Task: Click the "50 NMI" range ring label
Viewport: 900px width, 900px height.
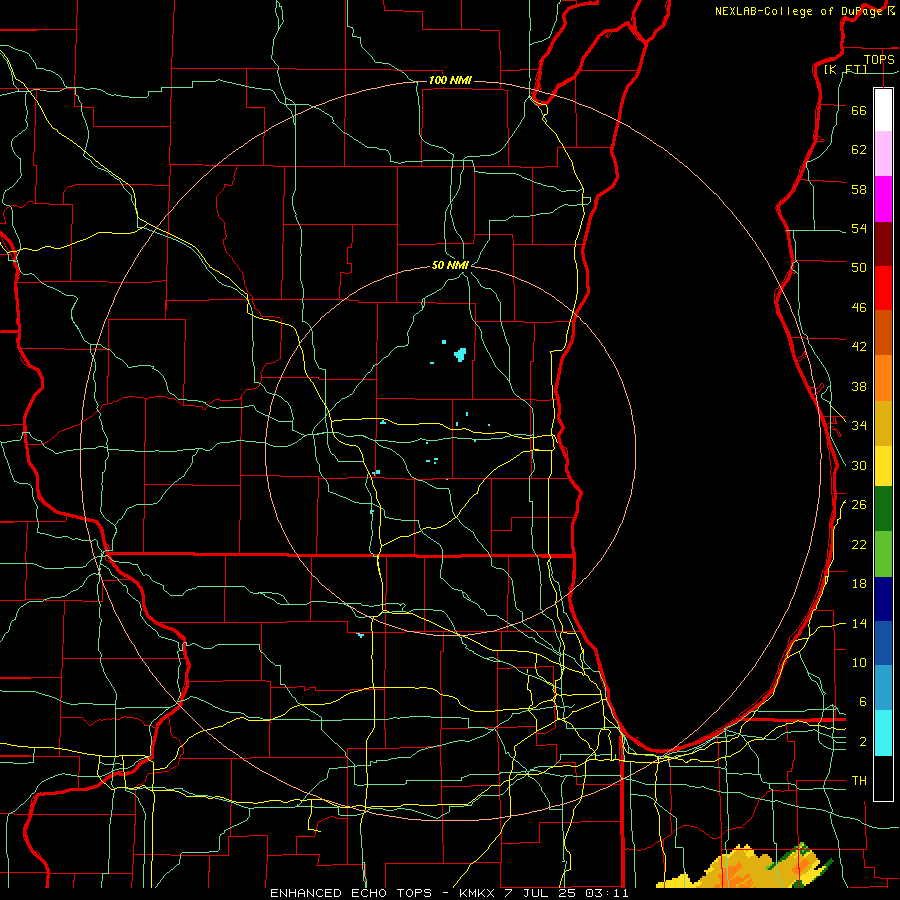Action: pyautogui.click(x=450, y=265)
